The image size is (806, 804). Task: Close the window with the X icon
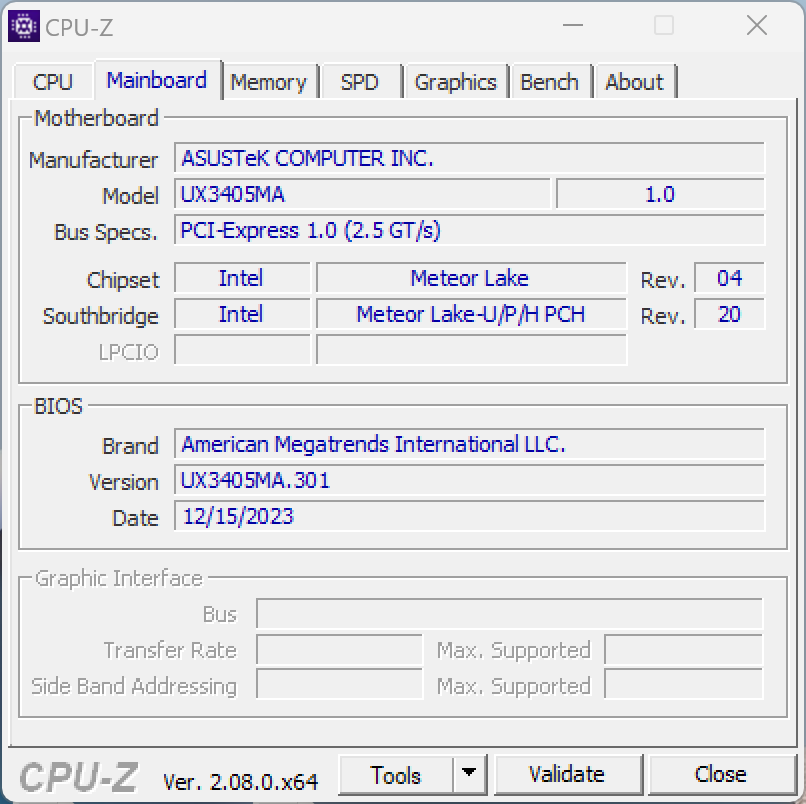[757, 25]
